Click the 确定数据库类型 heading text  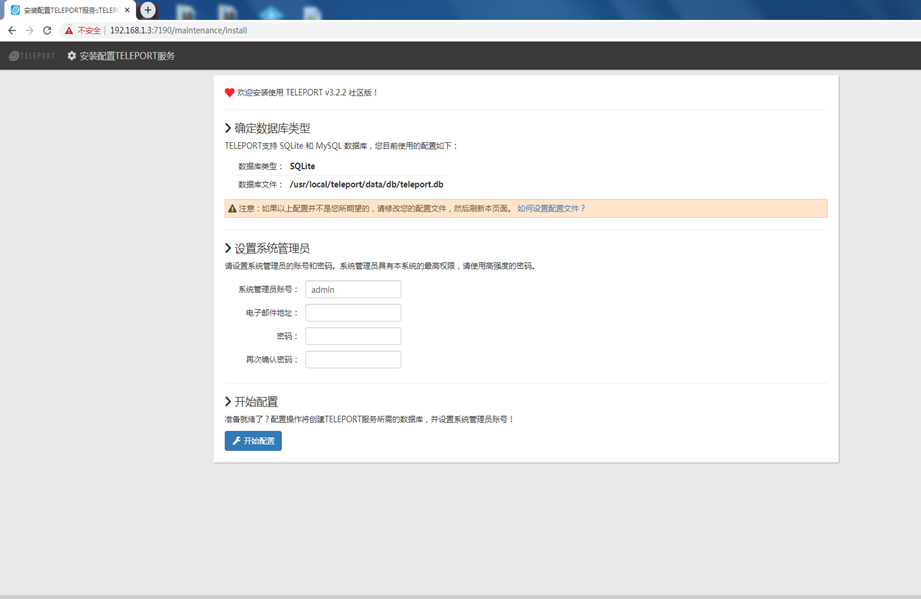[x=273, y=128]
